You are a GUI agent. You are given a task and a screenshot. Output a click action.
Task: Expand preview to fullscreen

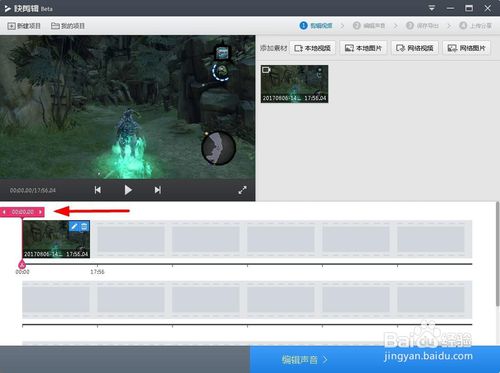pyautogui.click(x=243, y=190)
